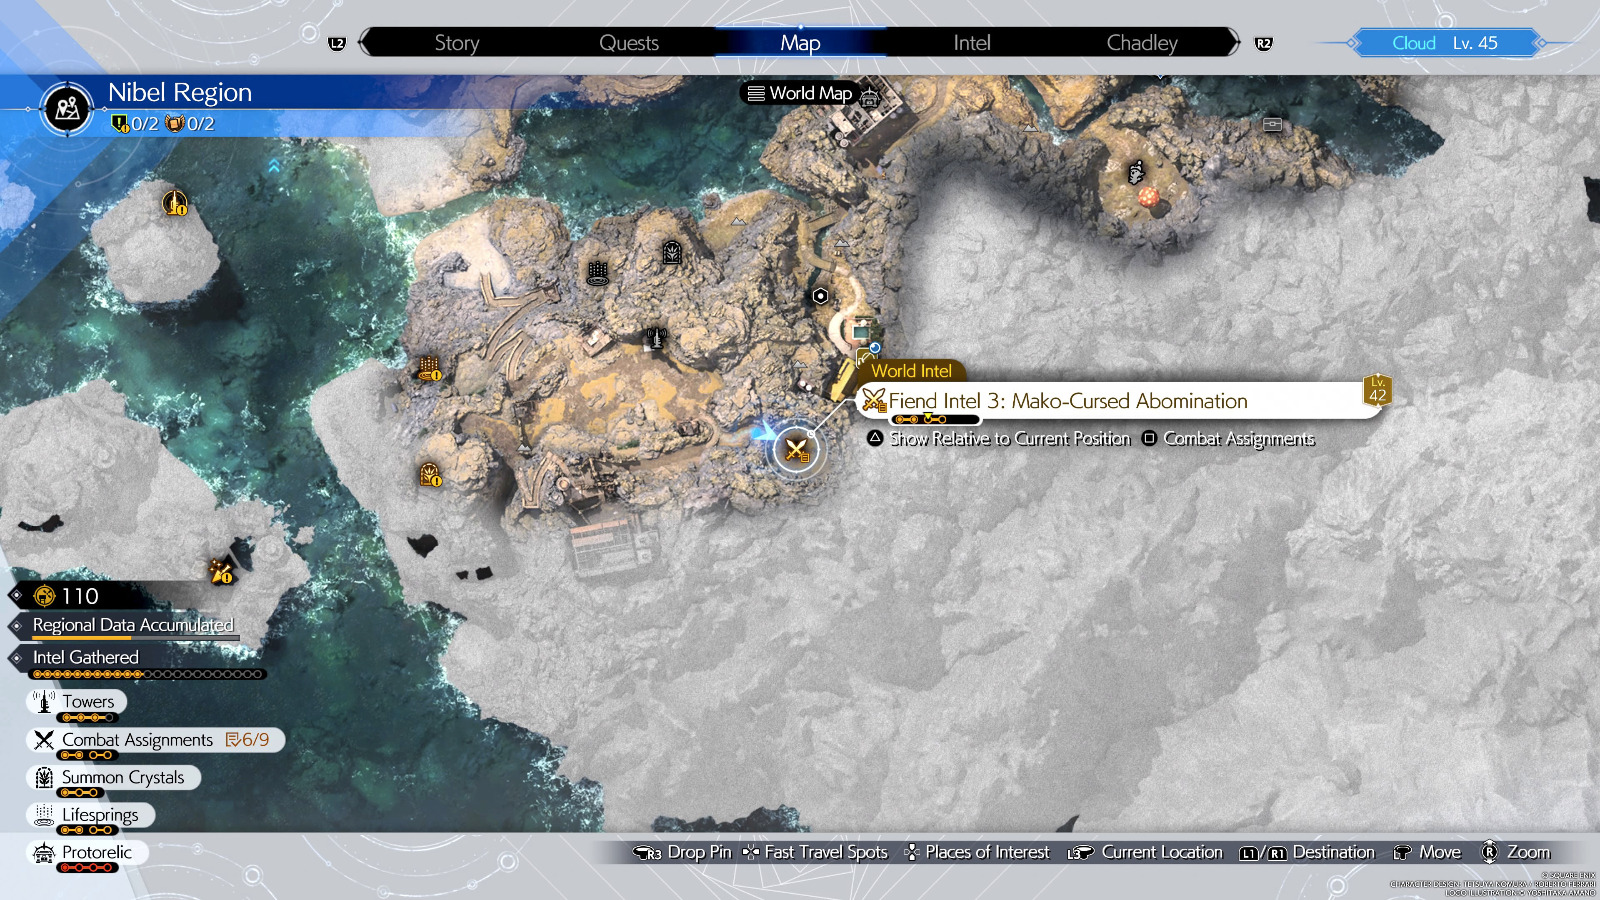Toggle the Lifesprings map filter
Image resolution: width=1600 pixels, height=900 pixels.
[x=90, y=815]
